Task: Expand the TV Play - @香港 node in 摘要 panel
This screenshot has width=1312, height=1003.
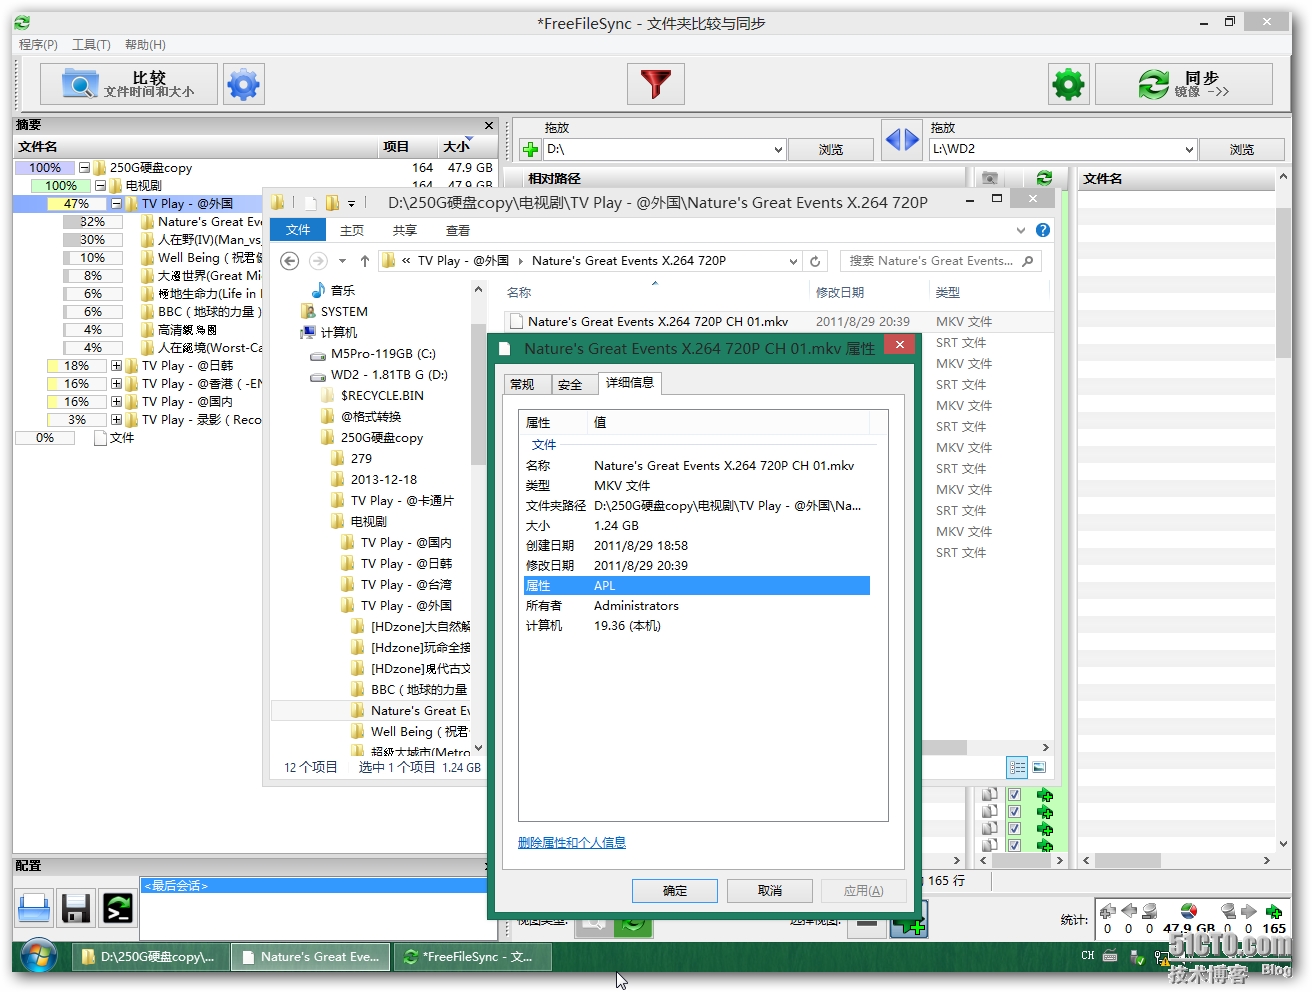Action: coord(116,384)
